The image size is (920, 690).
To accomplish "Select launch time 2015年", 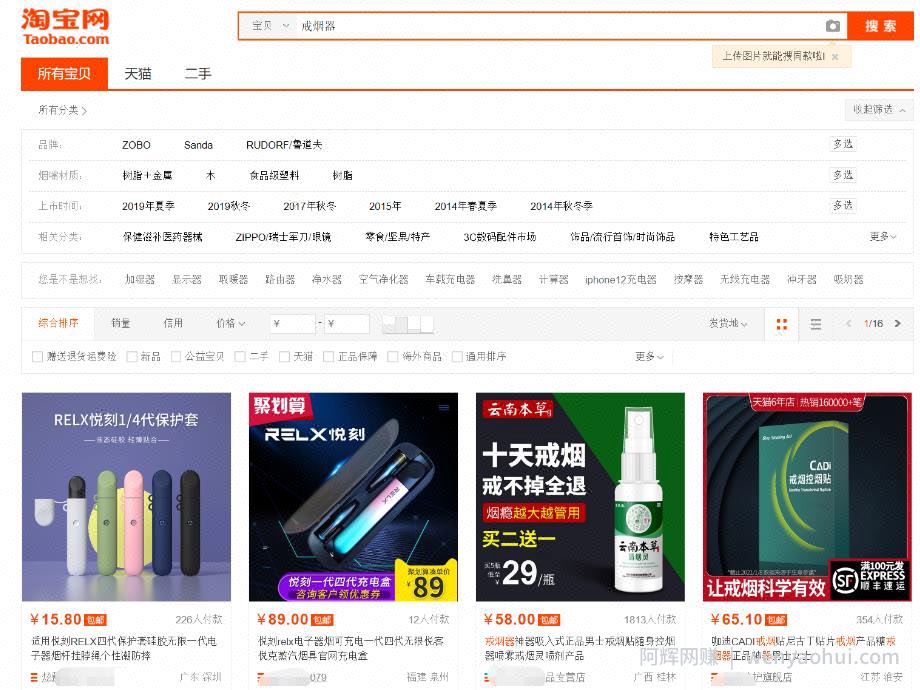I will 385,206.
